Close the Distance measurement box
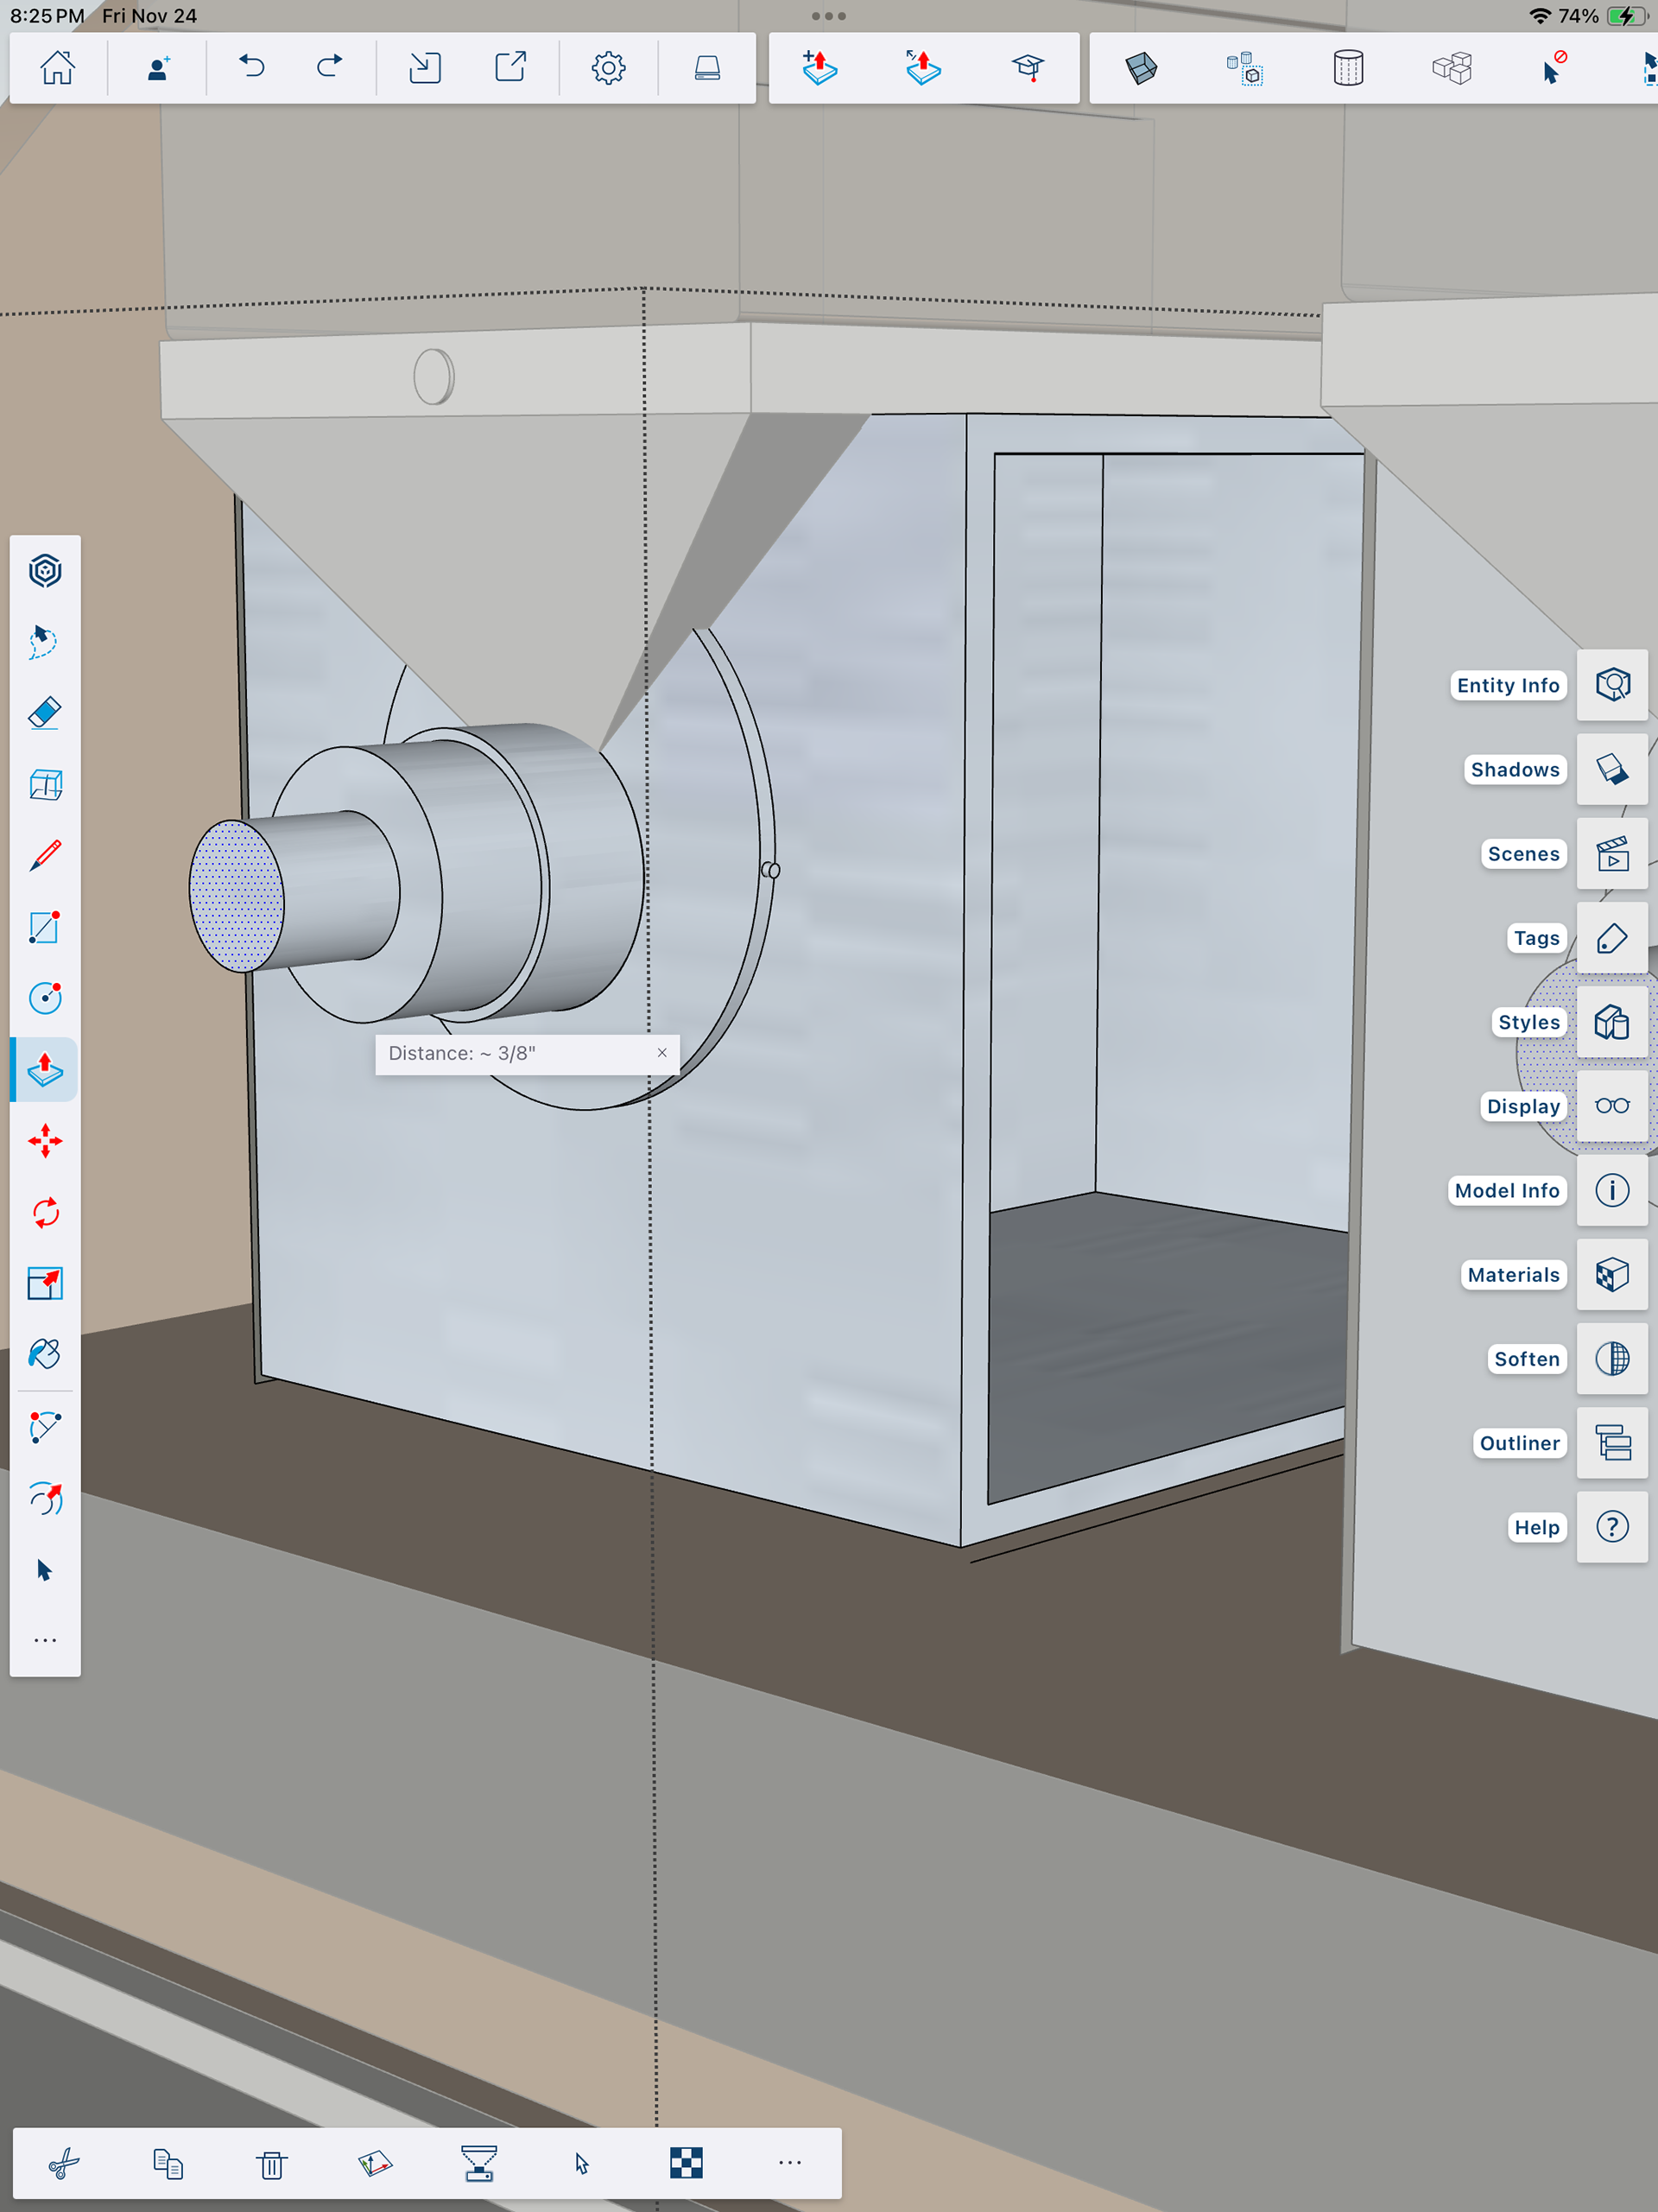1658x2212 pixels. (x=662, y=1053)
